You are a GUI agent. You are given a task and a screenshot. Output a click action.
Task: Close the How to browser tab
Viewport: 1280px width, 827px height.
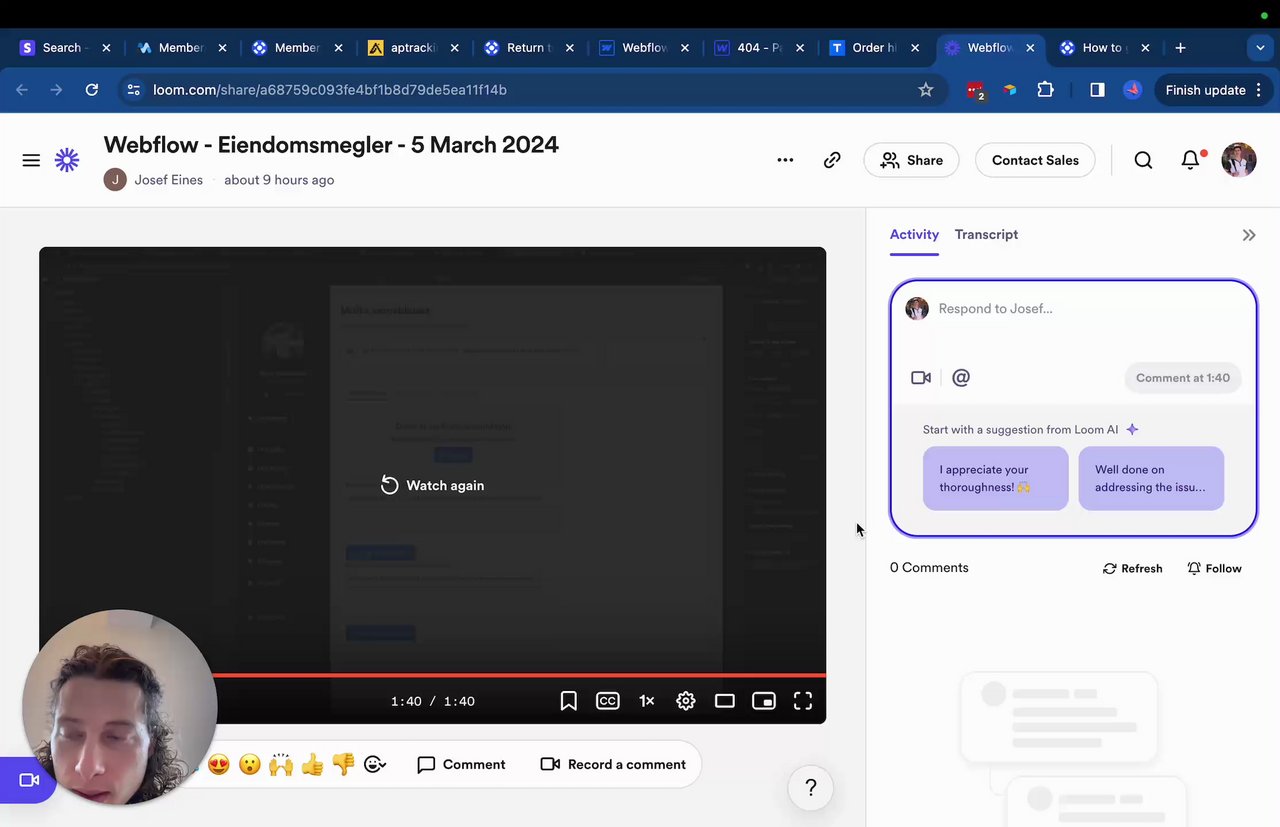pyautogui.click(x=1145, y=47)
